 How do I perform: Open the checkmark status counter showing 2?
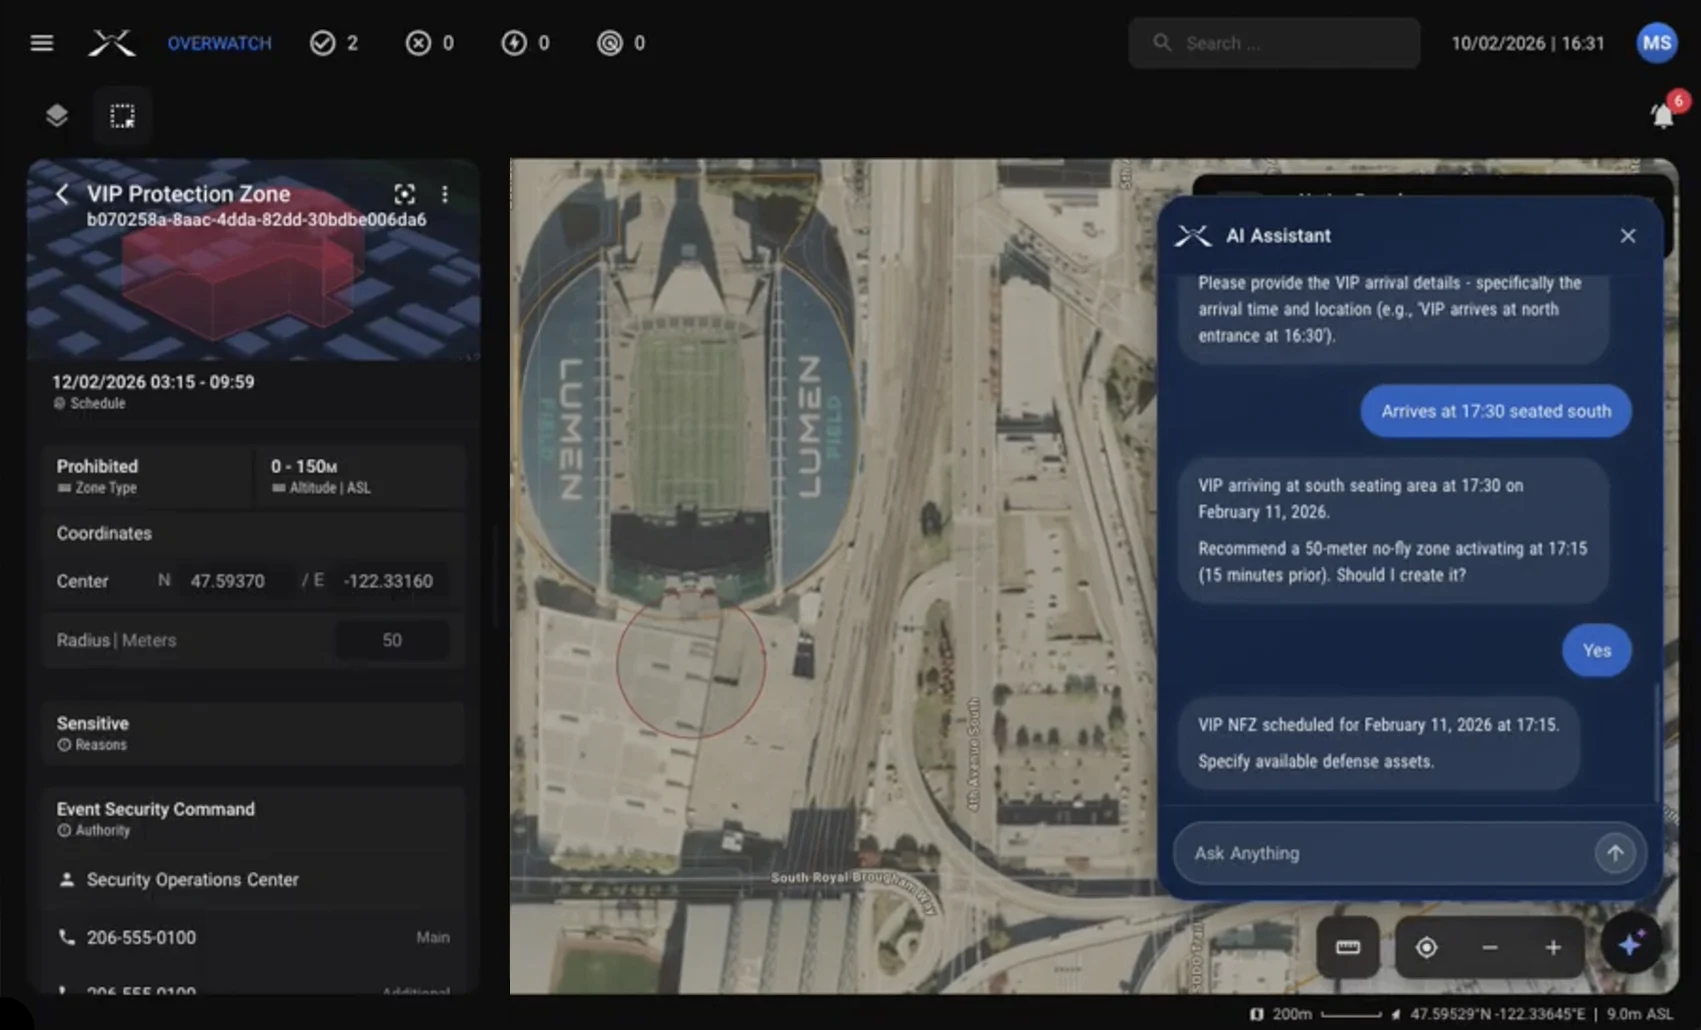[334, 43]
